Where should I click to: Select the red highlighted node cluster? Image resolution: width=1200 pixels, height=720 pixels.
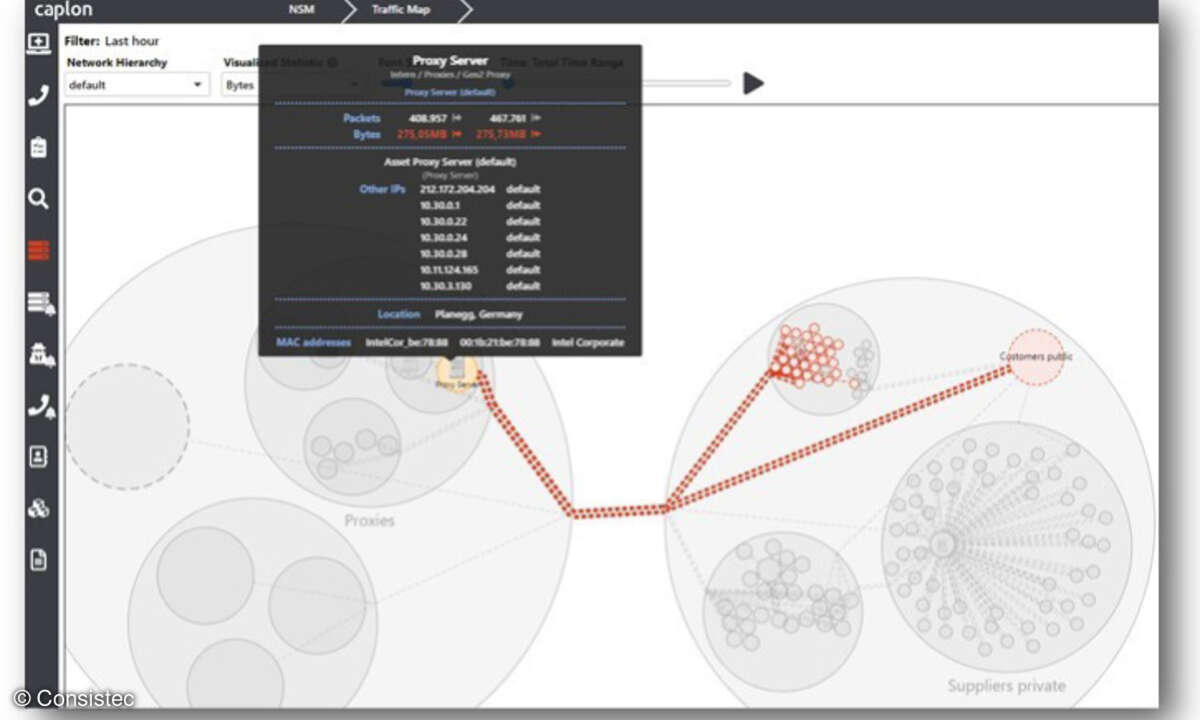point(810,355)
